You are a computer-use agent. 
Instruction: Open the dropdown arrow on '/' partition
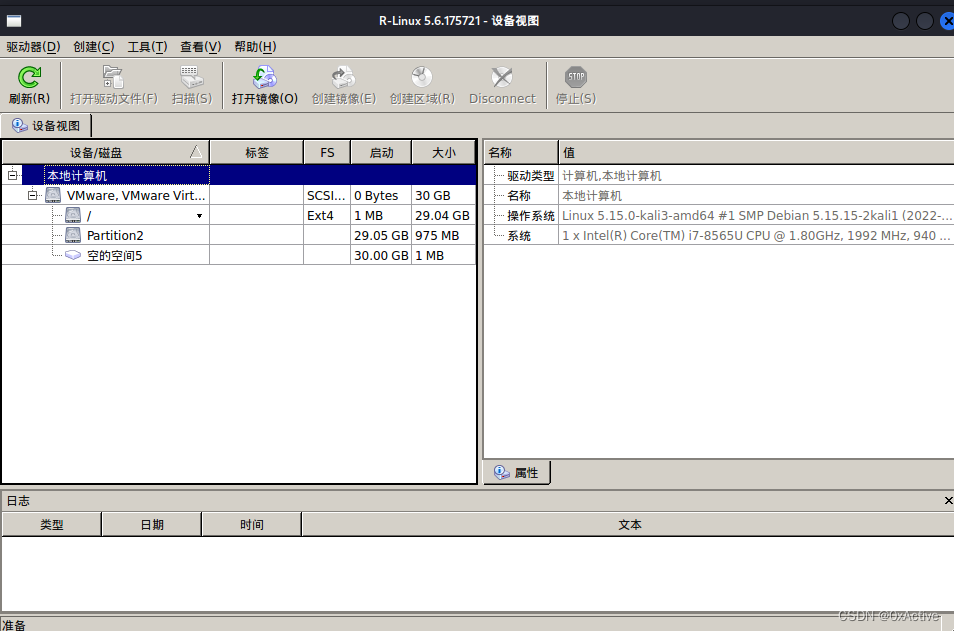click(199, 216)
